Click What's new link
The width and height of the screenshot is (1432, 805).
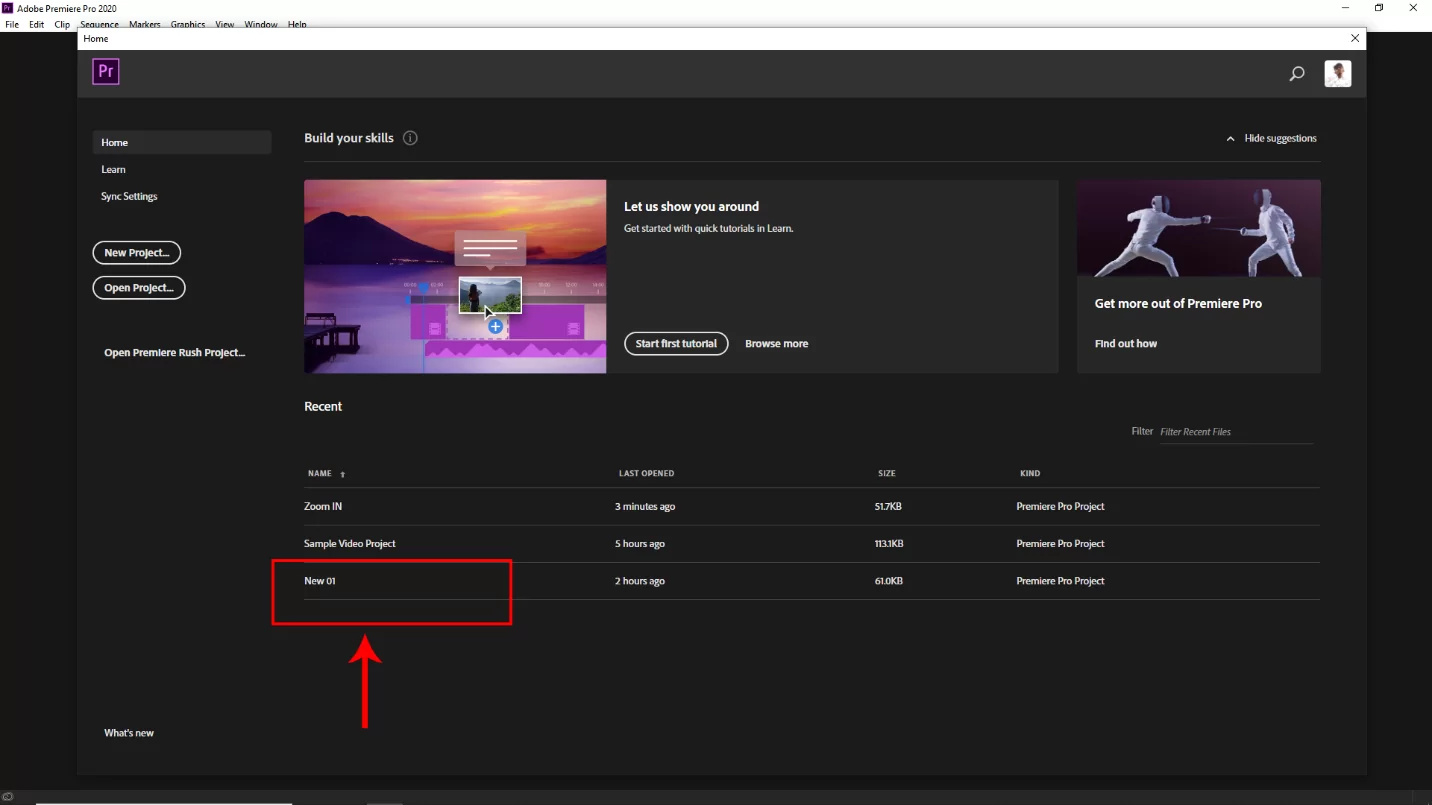[129, 733]
